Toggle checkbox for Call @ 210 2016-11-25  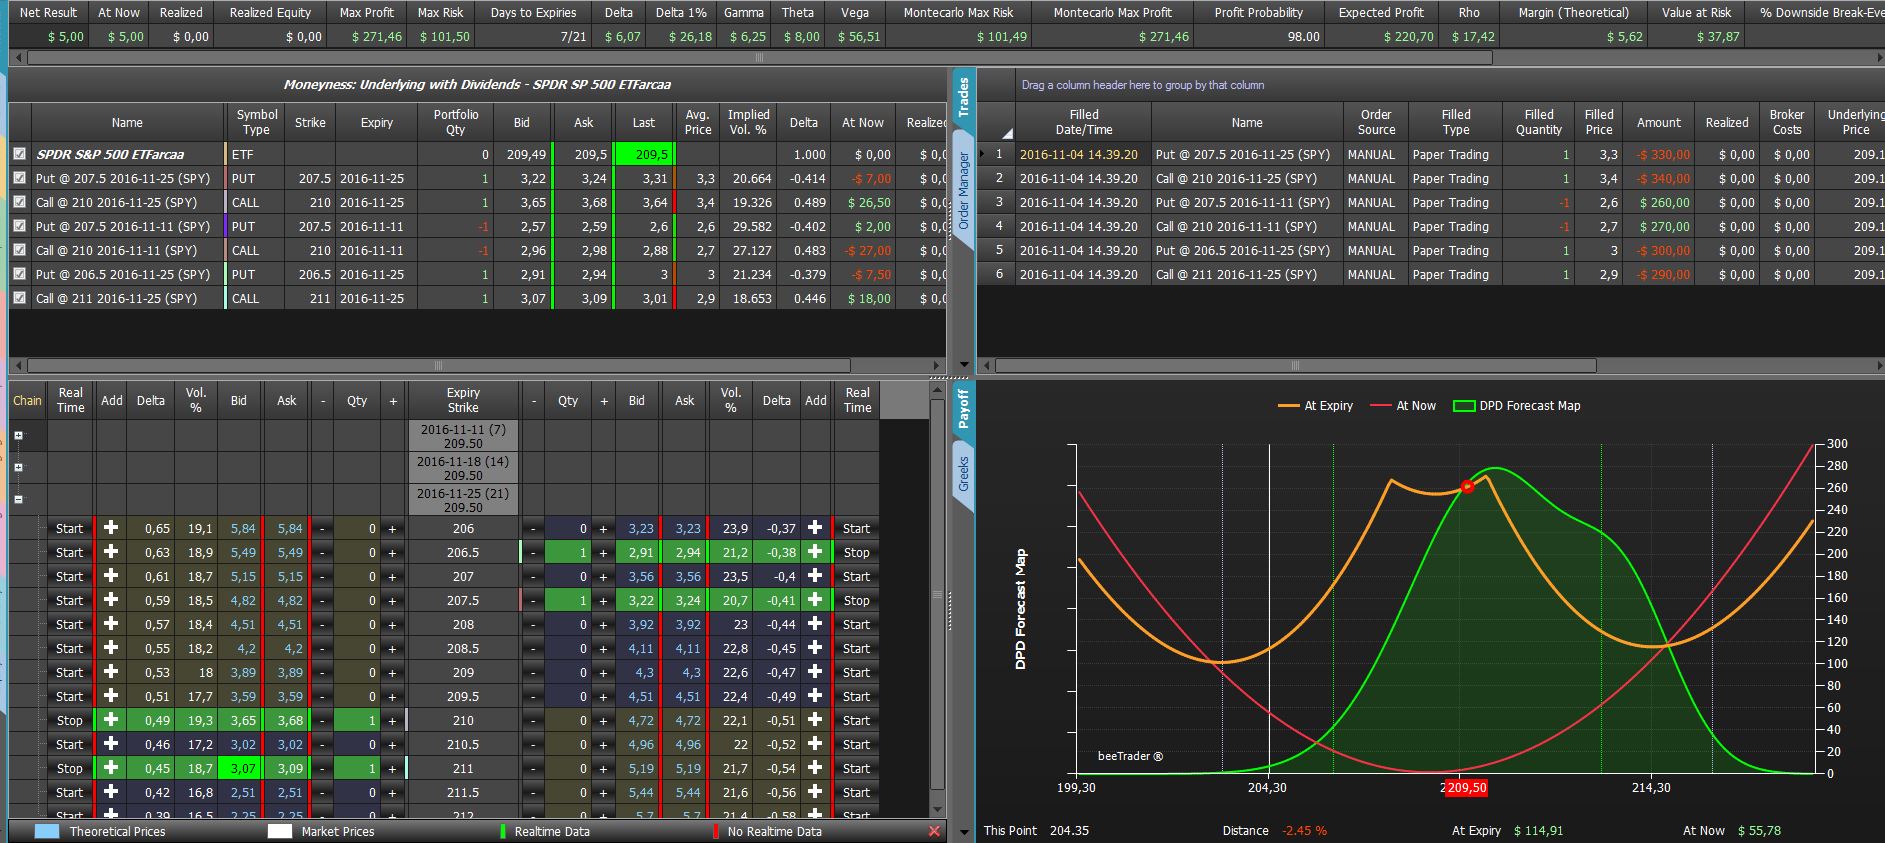tap(20, 203)
